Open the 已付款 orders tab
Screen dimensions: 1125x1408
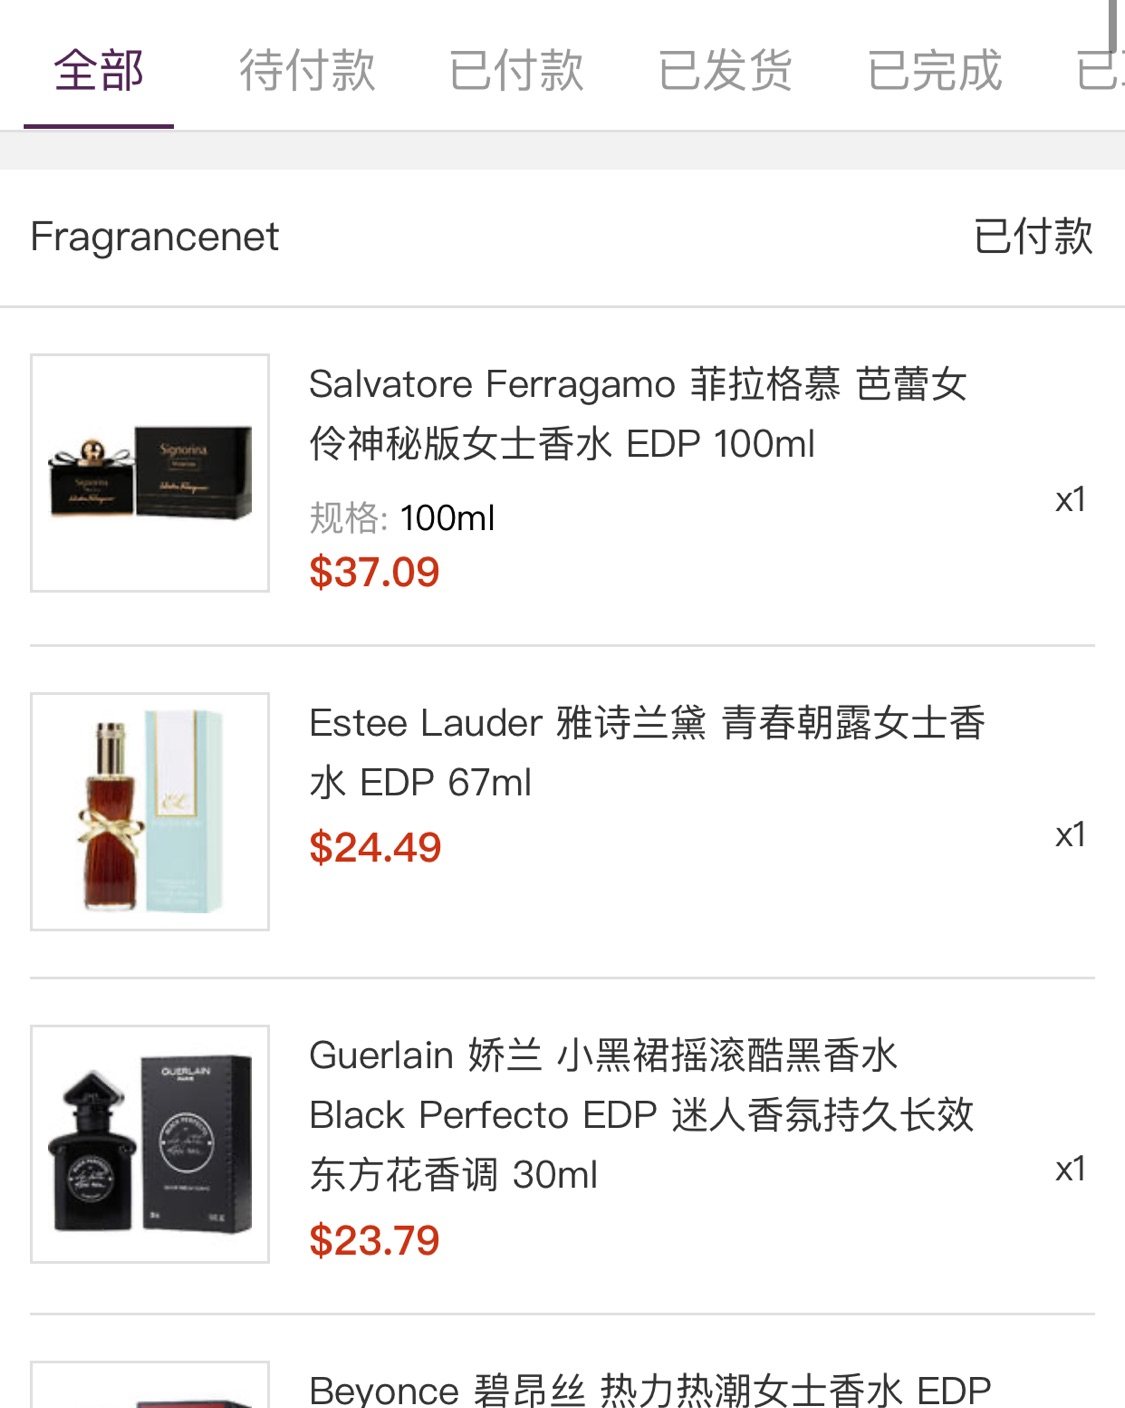tap(516, 70)
